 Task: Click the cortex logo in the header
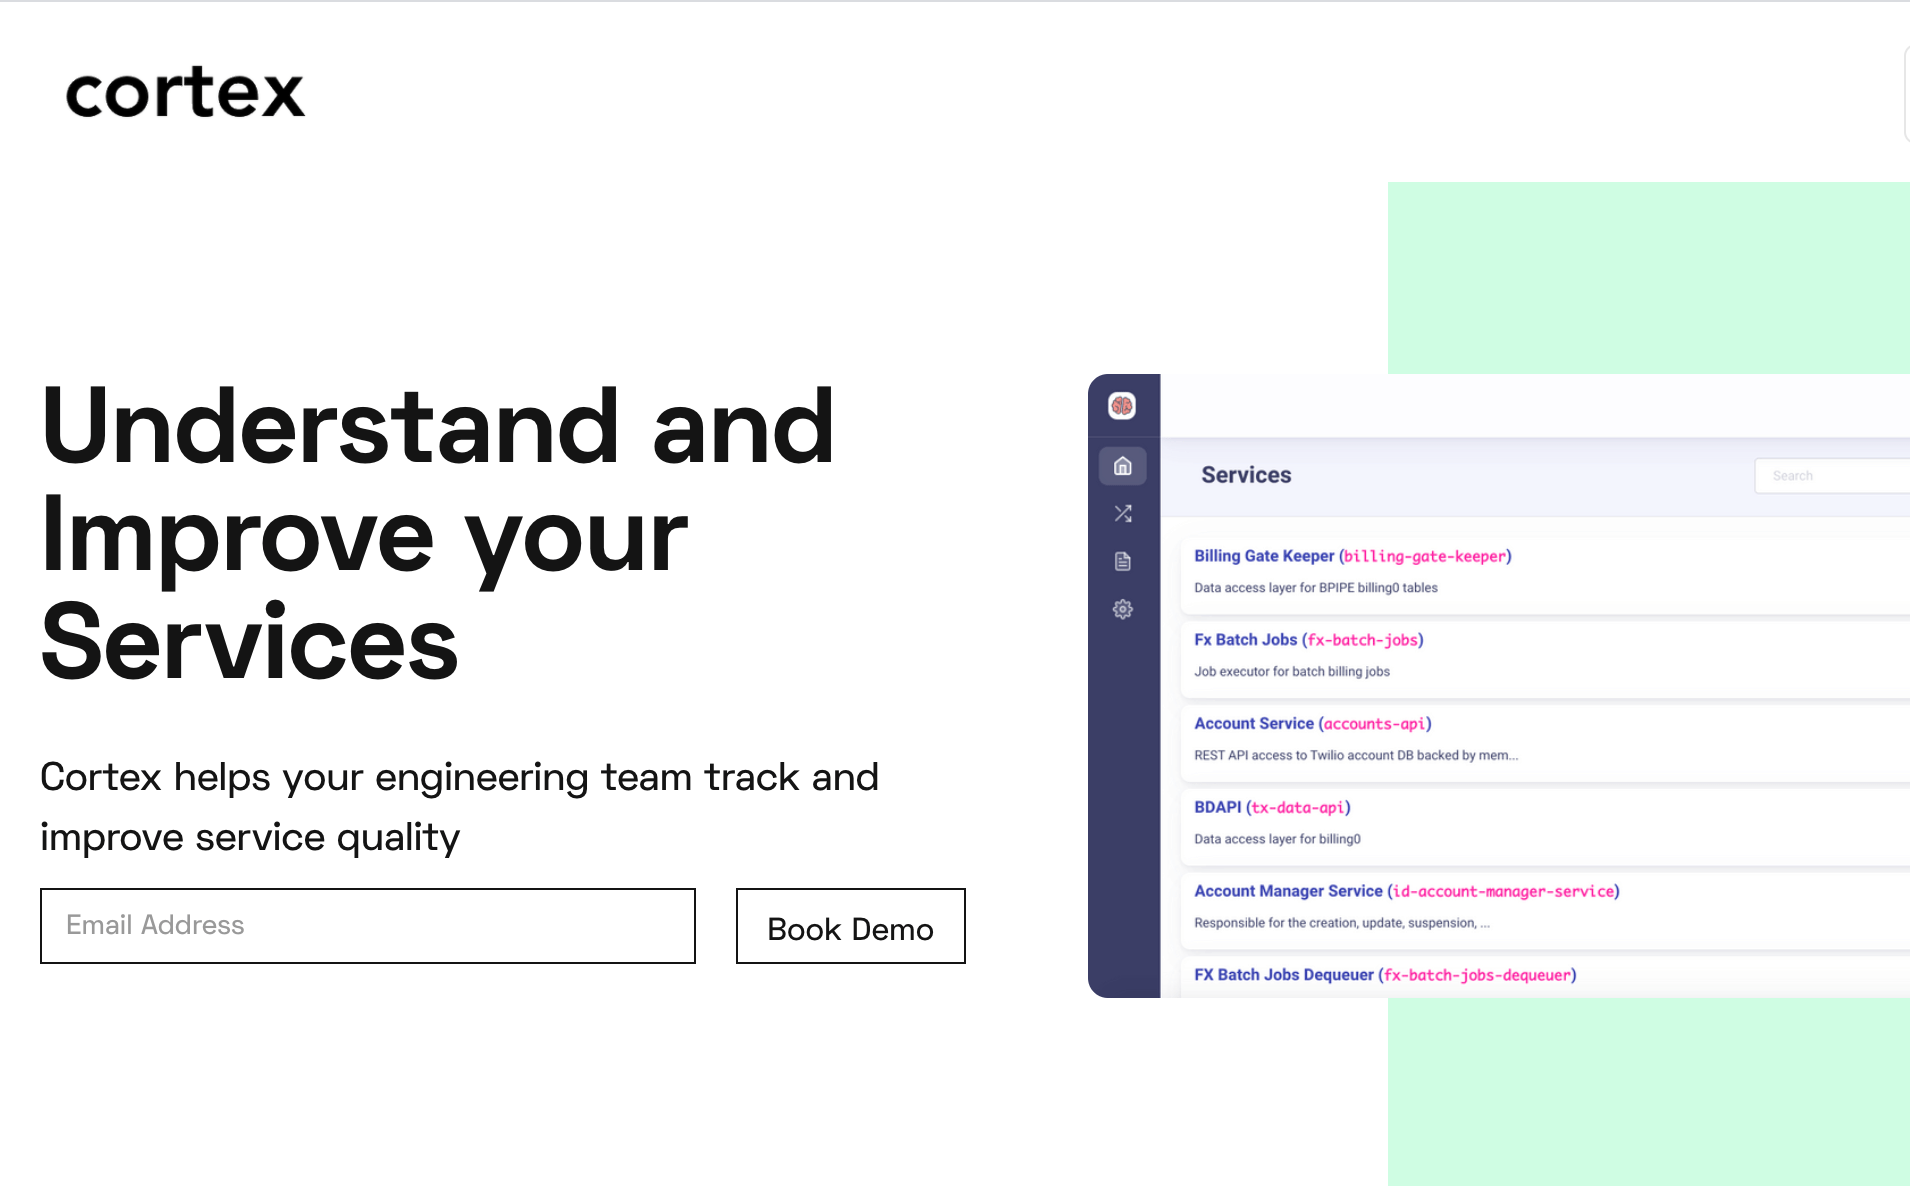(184, 92)
